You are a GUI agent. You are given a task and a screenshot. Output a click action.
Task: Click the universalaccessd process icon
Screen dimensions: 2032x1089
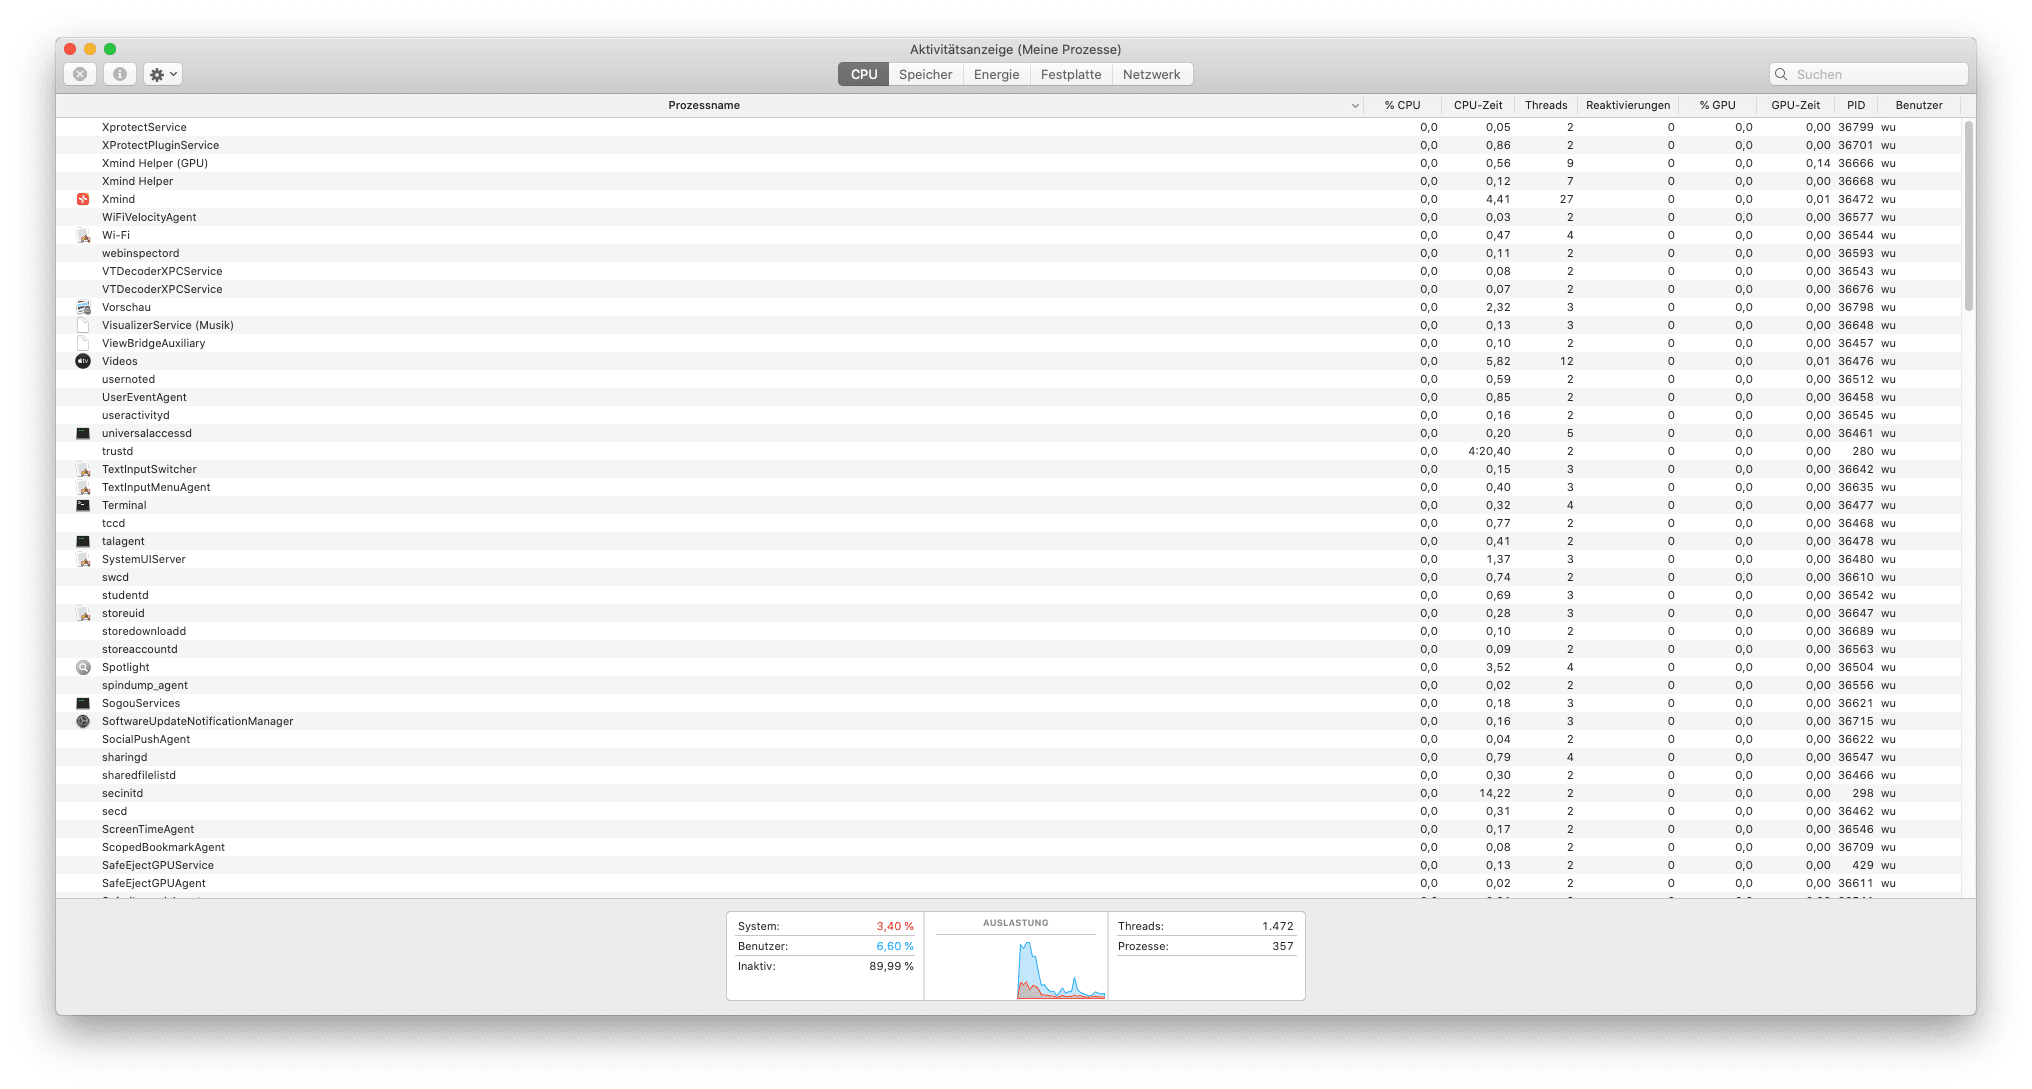click(84, 433)
